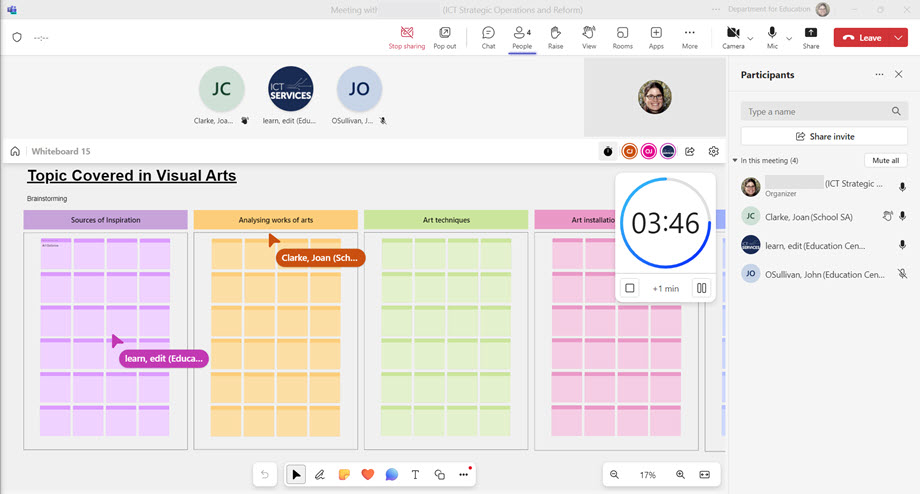Add a sticky note
The image size is (920, 494).
[x=344, y=475]
